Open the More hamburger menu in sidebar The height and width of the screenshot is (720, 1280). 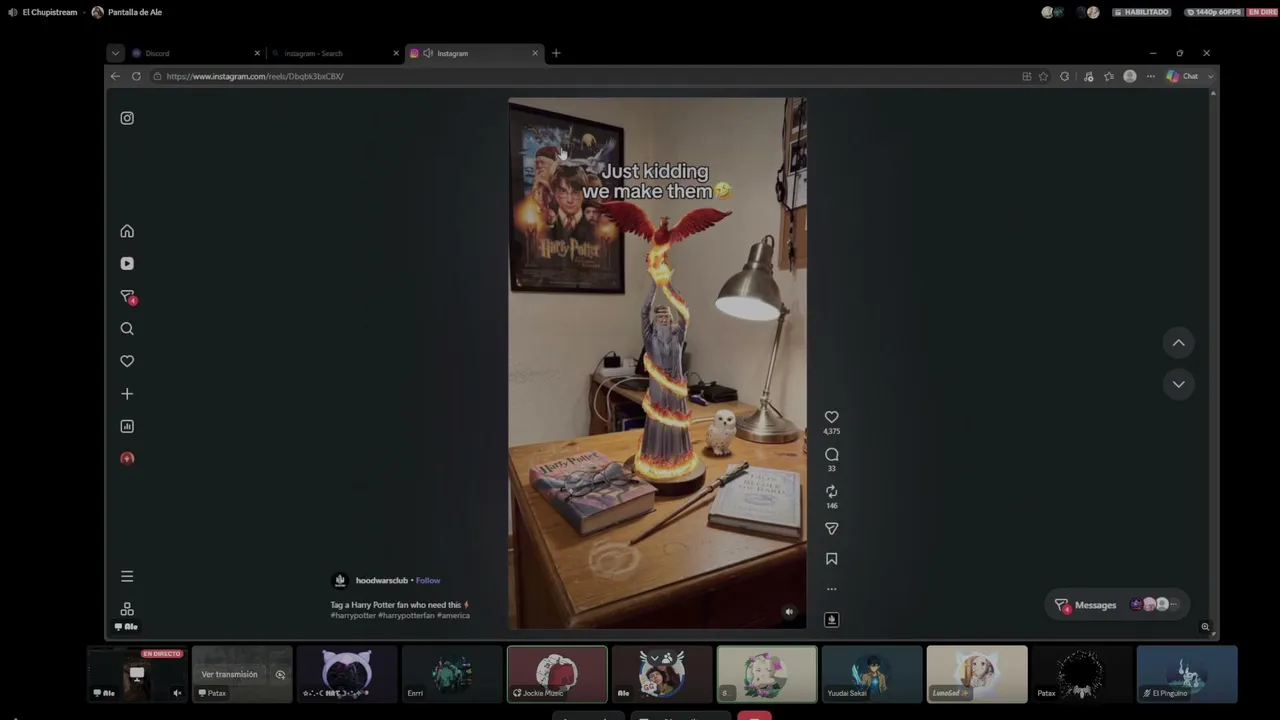point(127,576)
